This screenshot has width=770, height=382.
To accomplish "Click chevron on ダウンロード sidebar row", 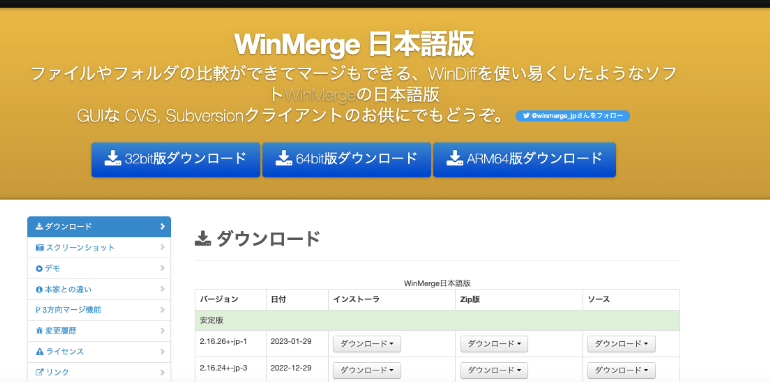I will (163, 226).
